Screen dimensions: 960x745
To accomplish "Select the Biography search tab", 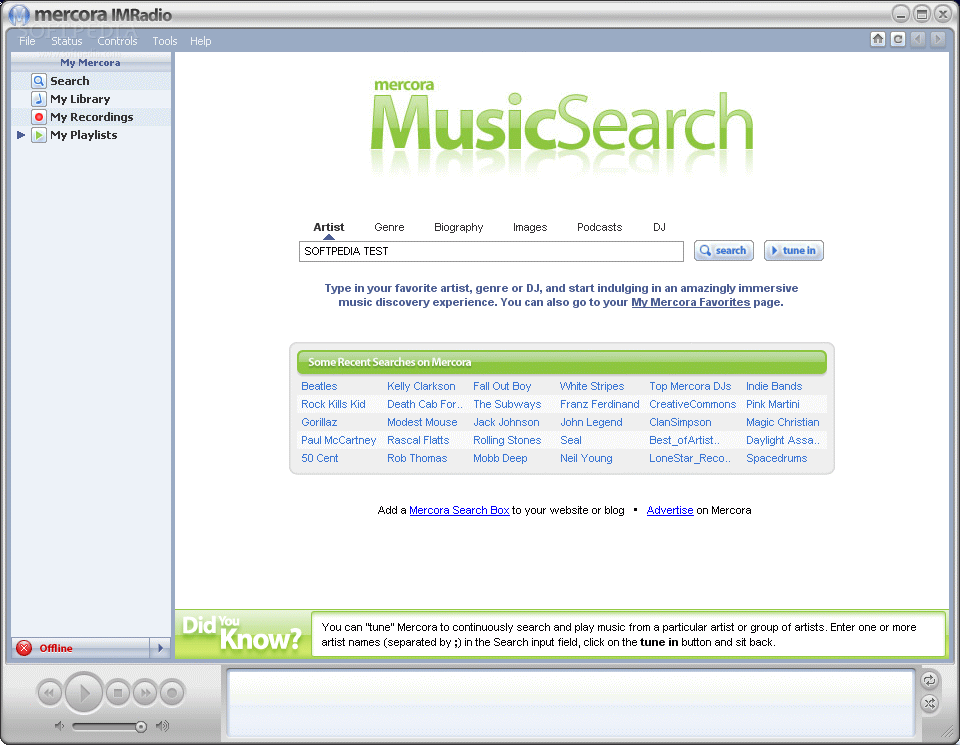I will (459, 227).
